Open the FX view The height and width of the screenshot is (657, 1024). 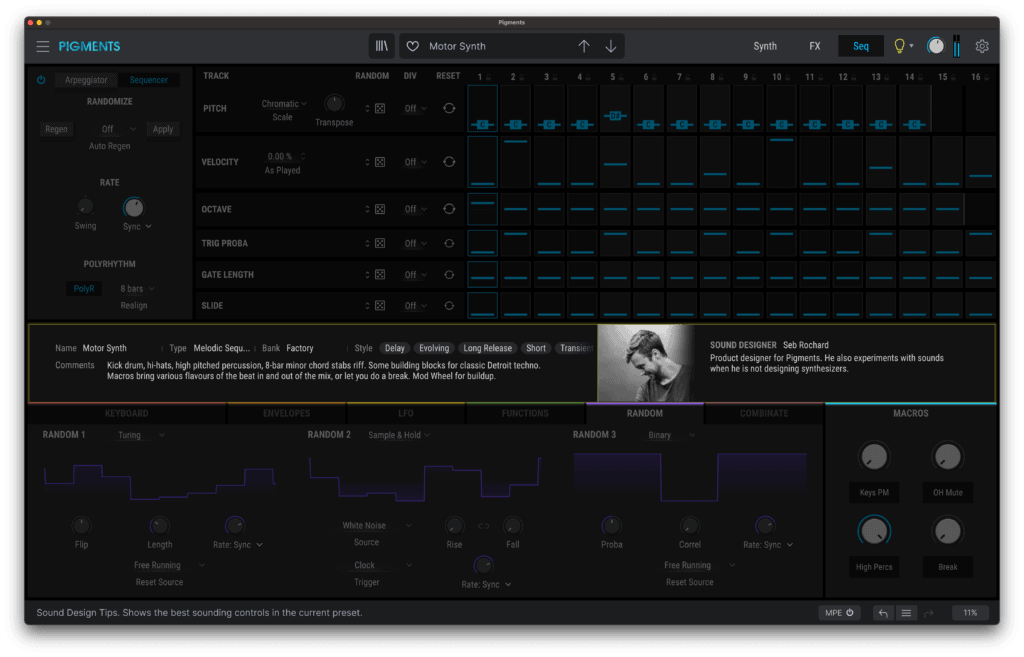tap(814, 46)
